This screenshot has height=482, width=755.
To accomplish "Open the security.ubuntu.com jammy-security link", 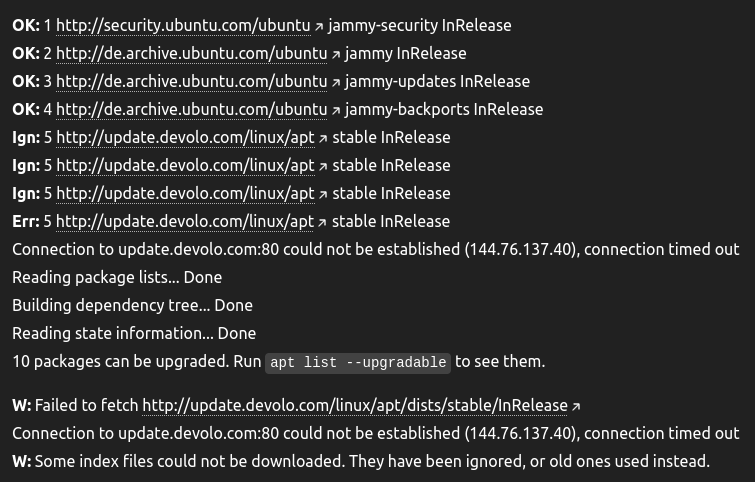I will pos(183,25).
